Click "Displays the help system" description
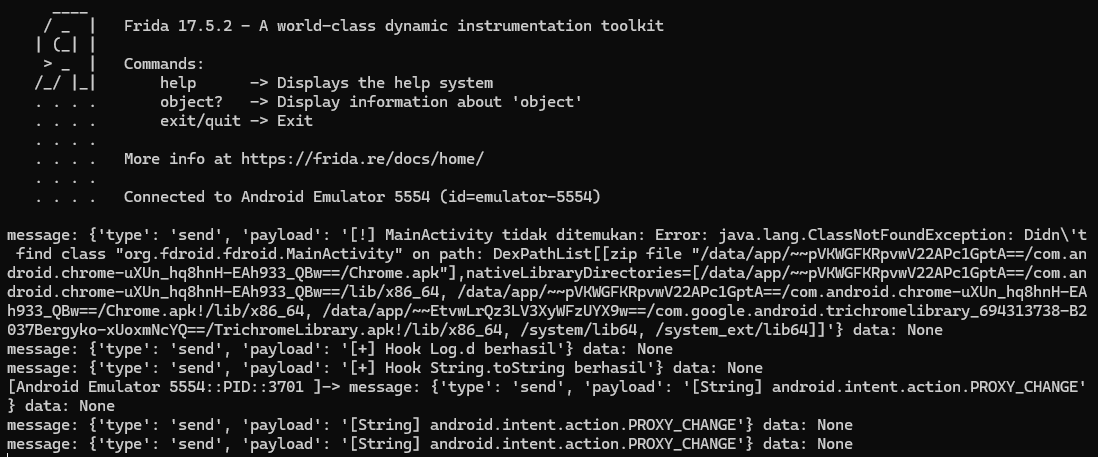 [x=385, y=83]
